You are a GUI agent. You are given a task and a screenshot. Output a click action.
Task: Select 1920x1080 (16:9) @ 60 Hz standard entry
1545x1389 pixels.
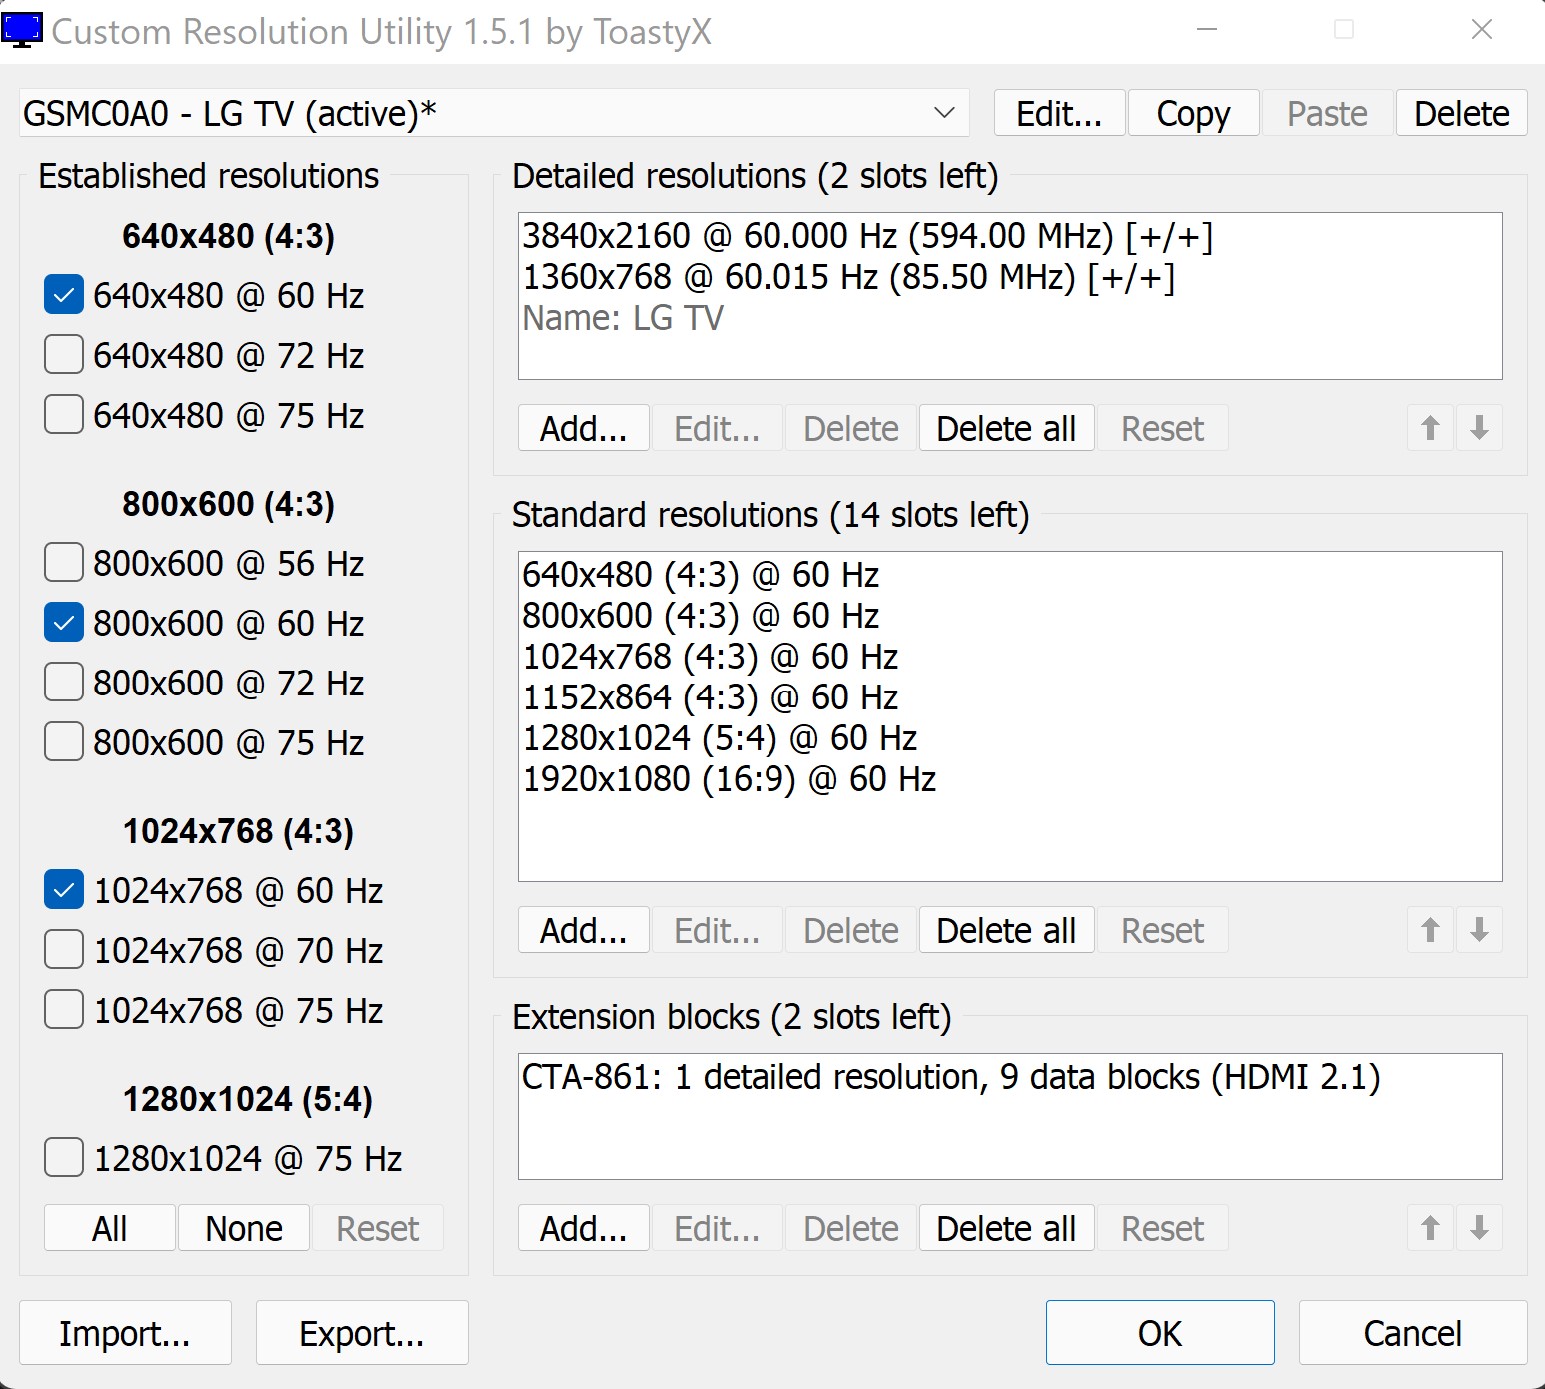729,779
